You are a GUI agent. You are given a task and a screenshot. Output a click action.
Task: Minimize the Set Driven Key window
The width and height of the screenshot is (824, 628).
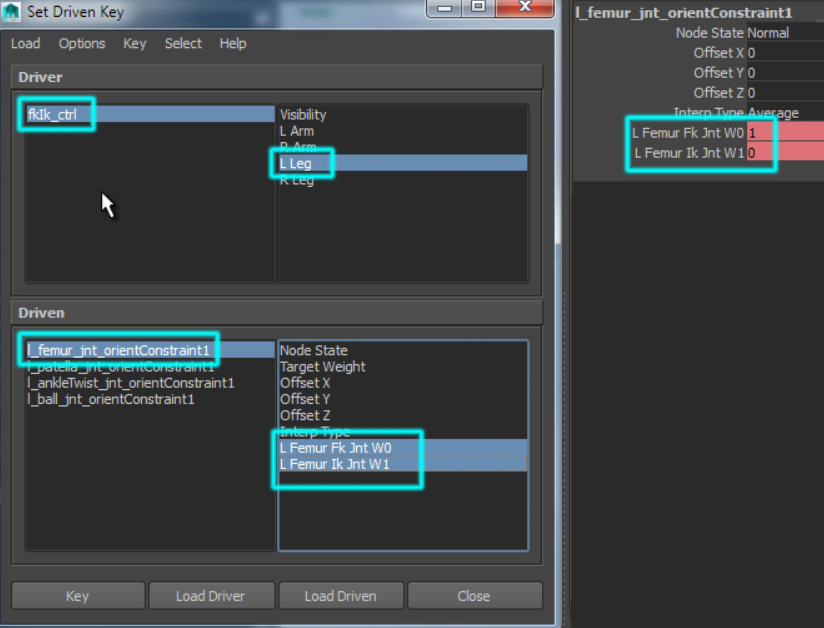[445, 8]
